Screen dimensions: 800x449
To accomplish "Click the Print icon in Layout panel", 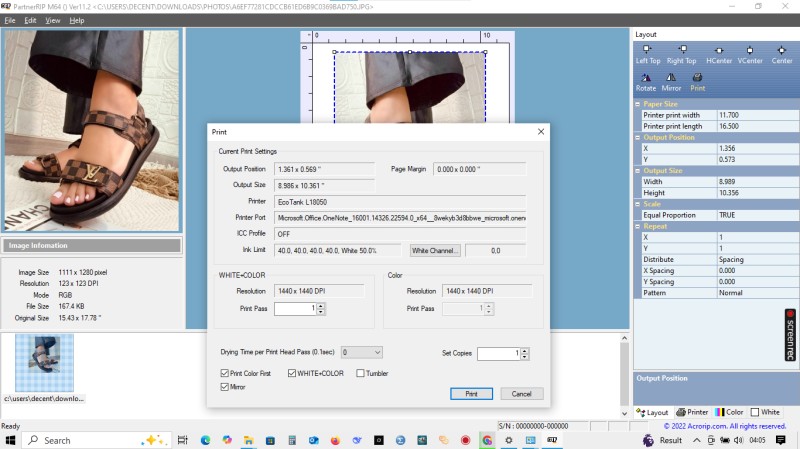I will (x=697, y=78).
